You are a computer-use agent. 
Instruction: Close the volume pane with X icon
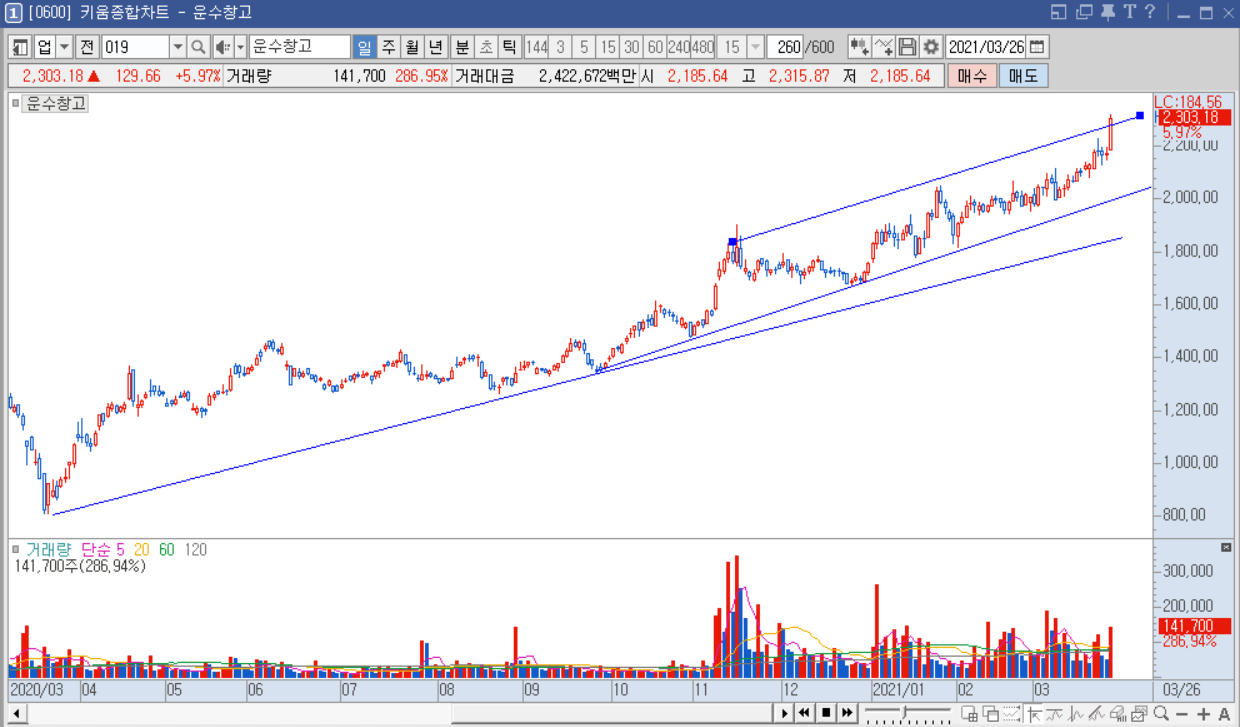(x=1227, y=548)
